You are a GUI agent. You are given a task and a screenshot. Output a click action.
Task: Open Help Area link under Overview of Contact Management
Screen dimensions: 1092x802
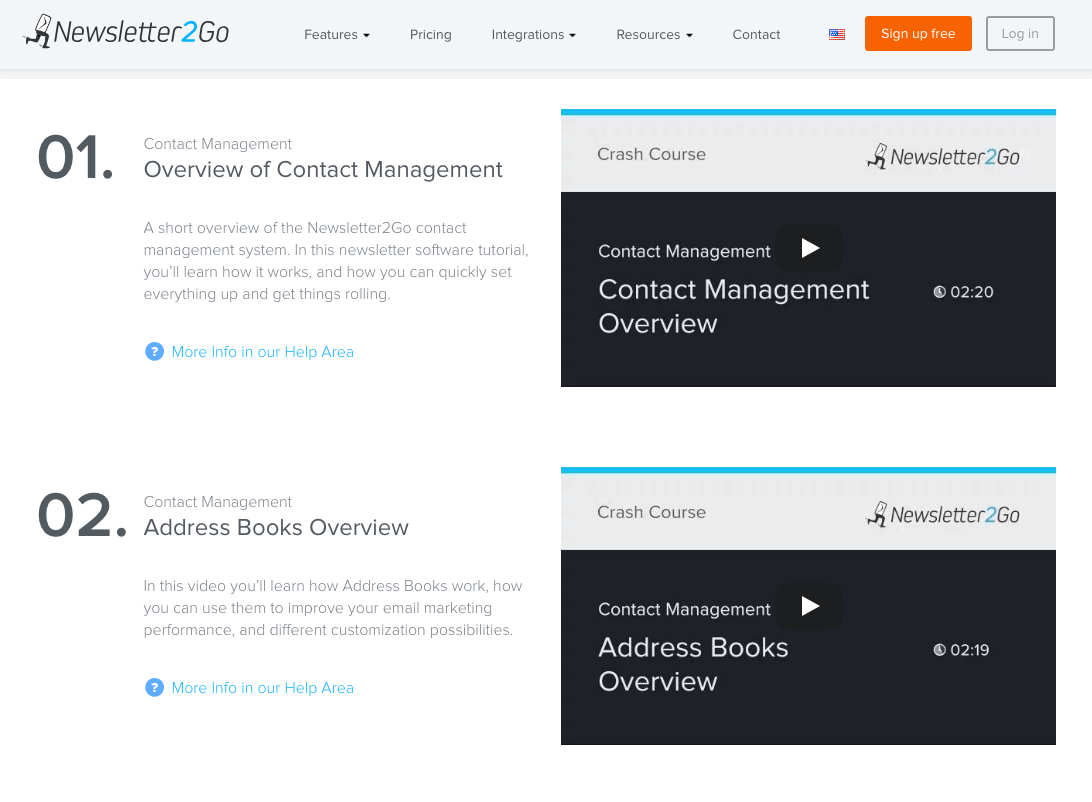point(263,352)
